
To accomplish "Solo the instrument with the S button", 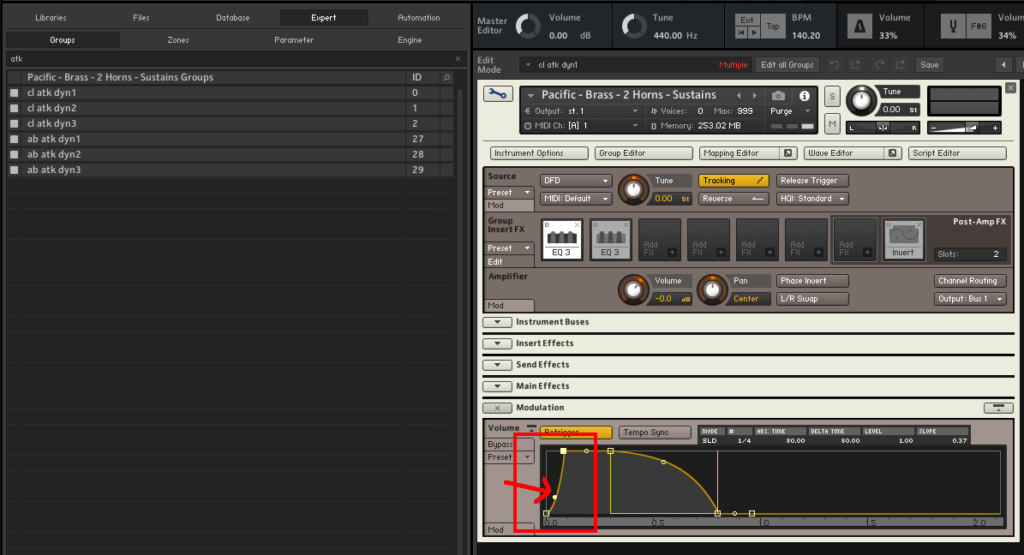I will pos(832,96).
